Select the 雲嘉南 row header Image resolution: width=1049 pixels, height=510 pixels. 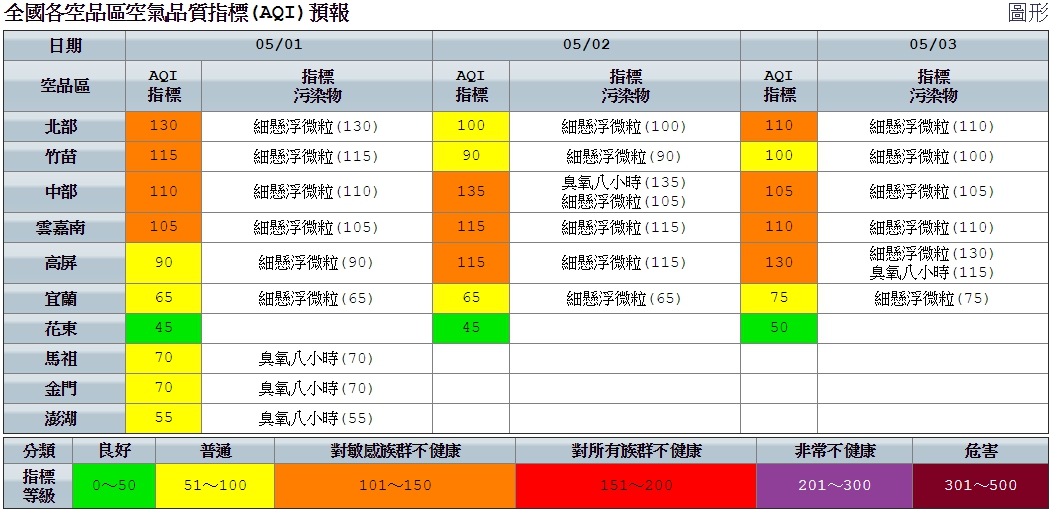(65, 228)
